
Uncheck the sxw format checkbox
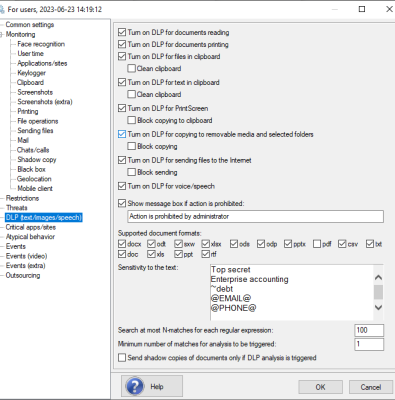coord(179,244)
